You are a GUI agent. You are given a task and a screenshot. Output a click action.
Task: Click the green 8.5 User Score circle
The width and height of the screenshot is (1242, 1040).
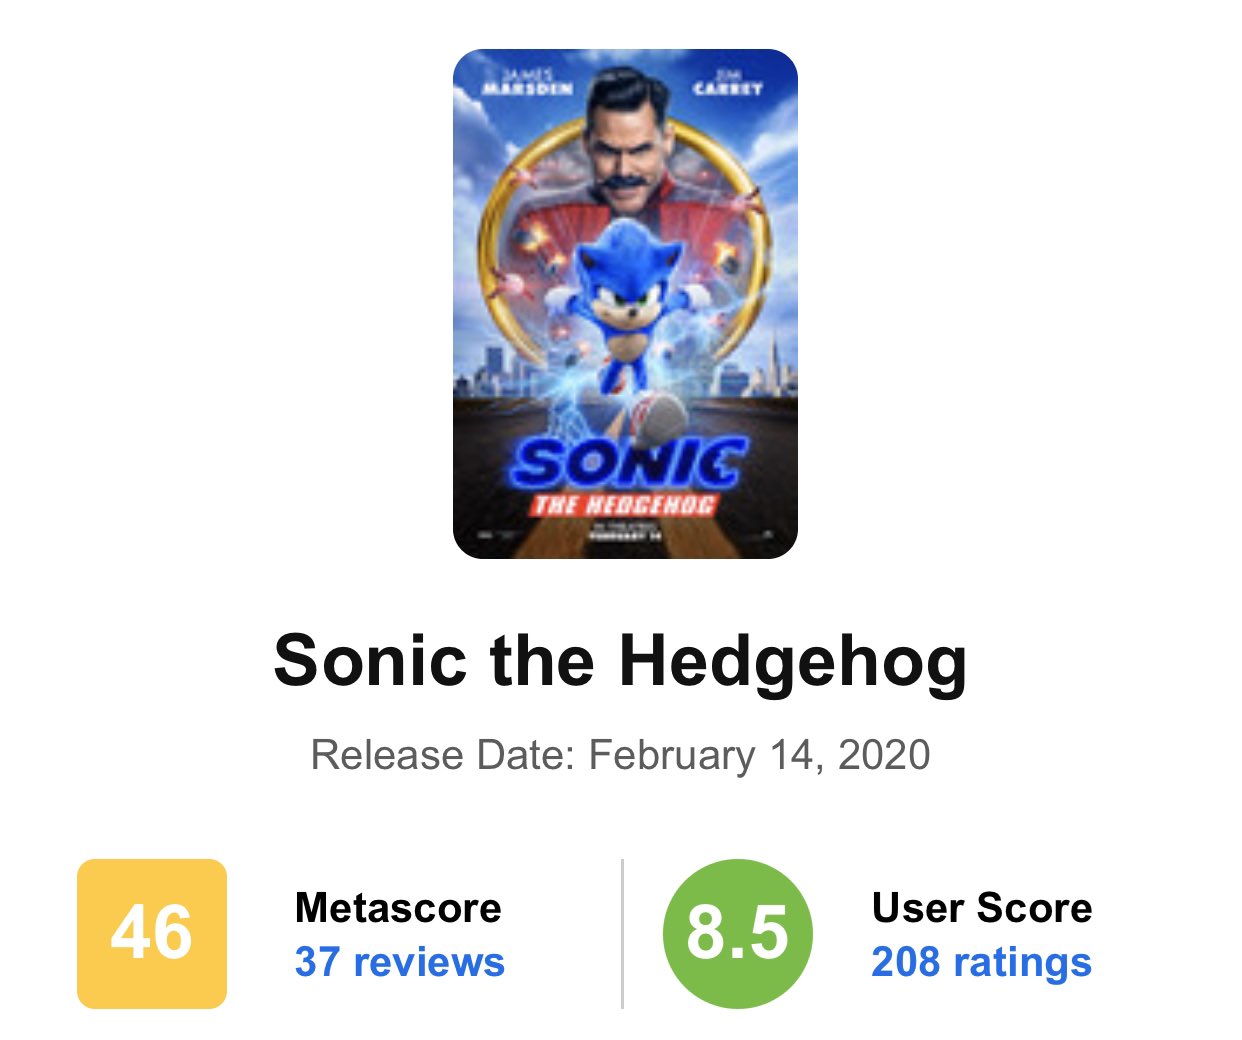click(x=737, y=933)
